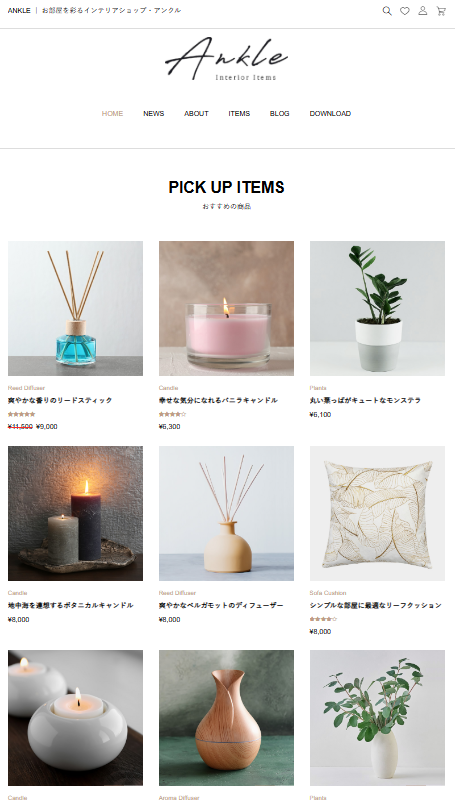The image size is (455, 800).
Task: Open the BLOG menu item
Action: 280,113
